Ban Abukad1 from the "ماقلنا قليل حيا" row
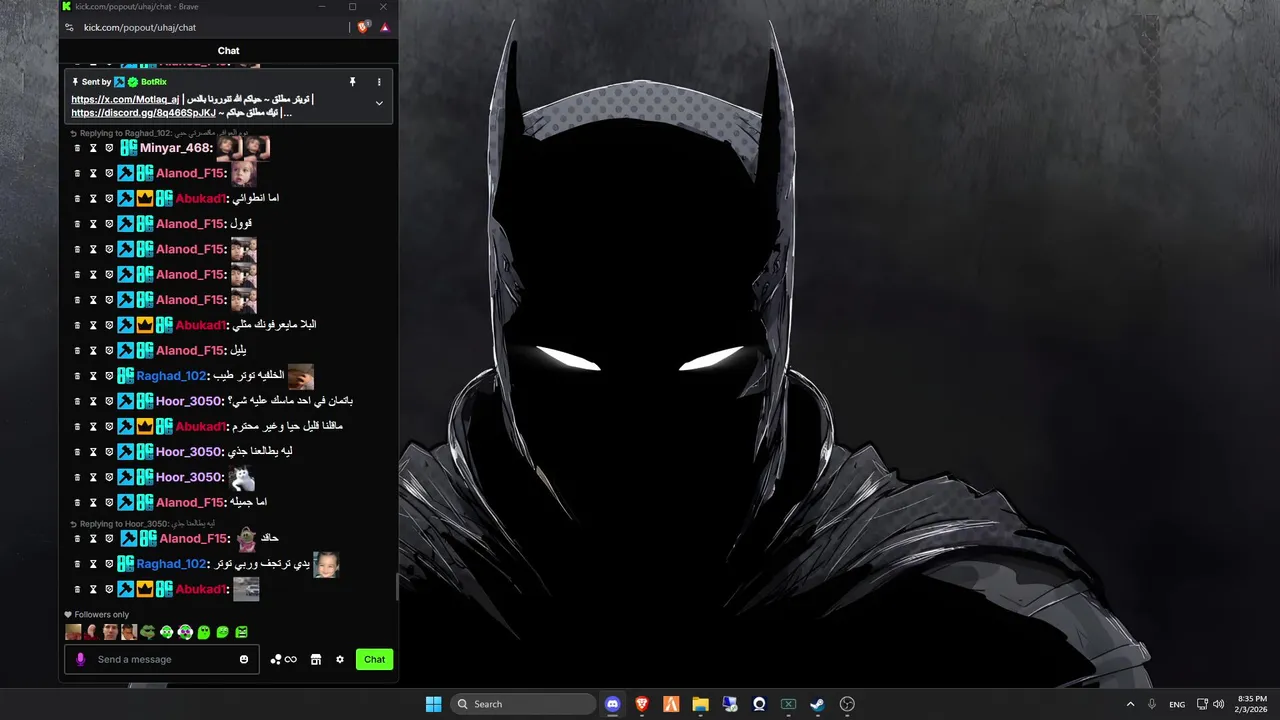 pyautogui.click(x=109, y=427)
